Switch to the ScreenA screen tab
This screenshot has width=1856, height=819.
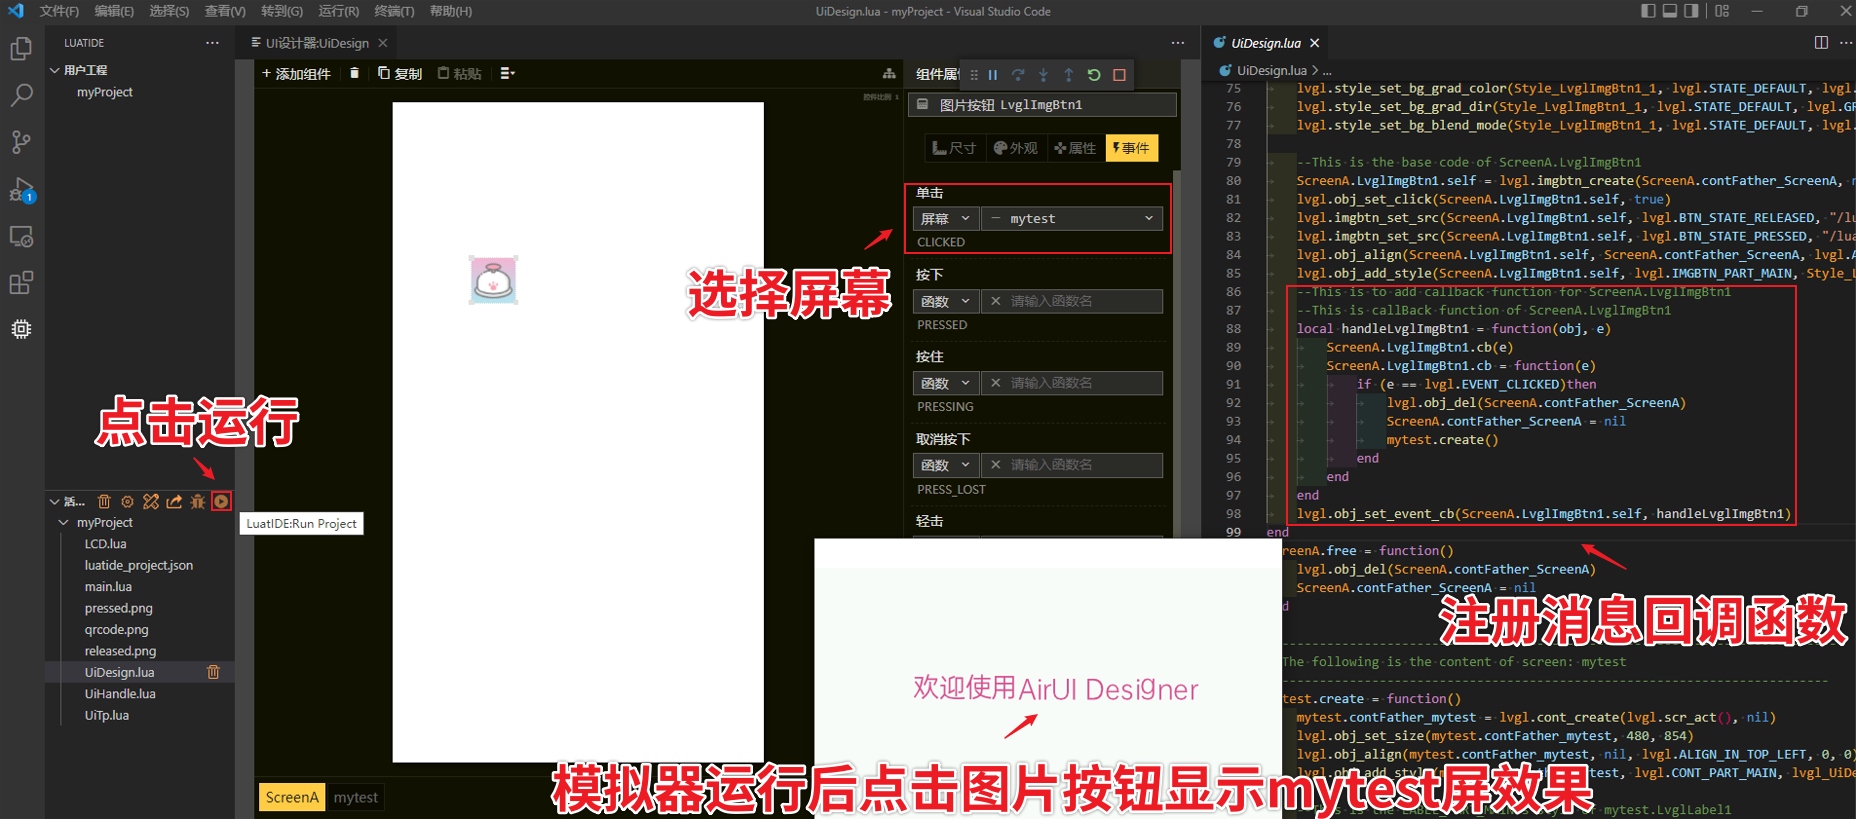point(292,797)
